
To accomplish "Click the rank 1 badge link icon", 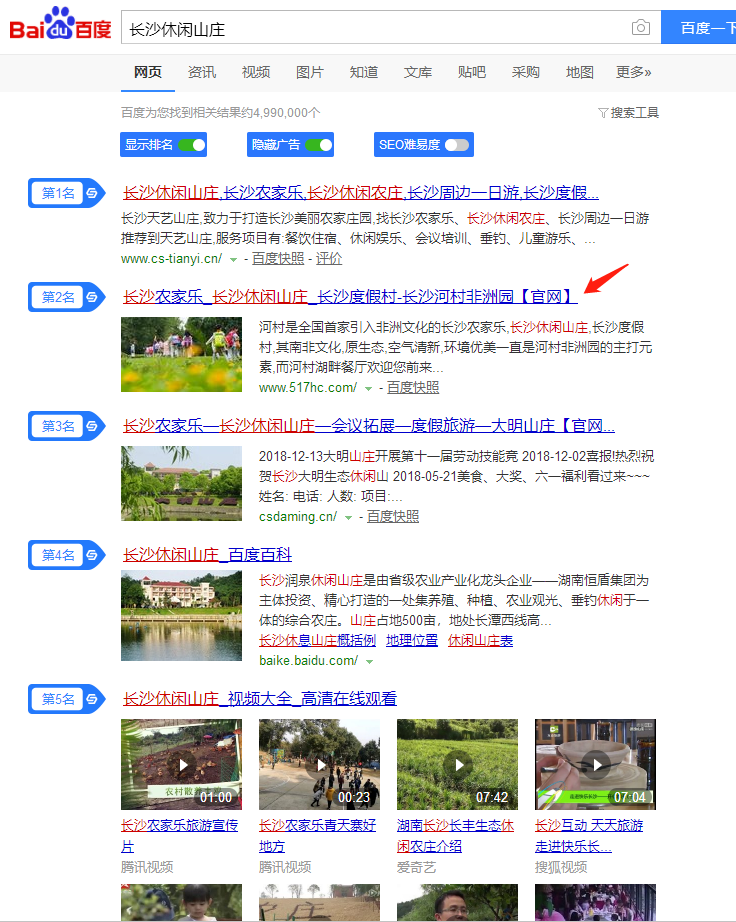I will [92, 193].
